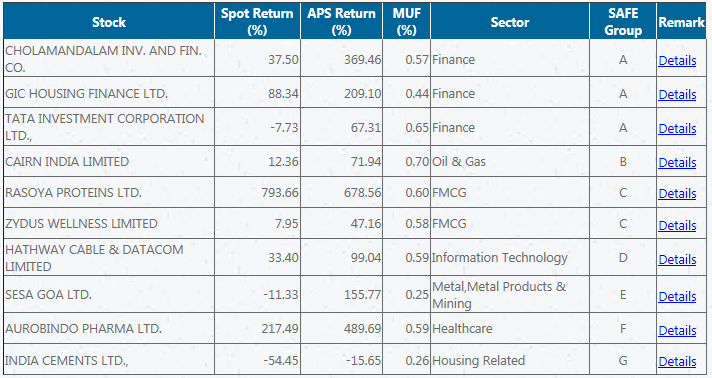Screen dimensions: 712x378
Task: Select the RASOYA PROTEINS LTD. stock name cell
Action: tap(109, 193)
